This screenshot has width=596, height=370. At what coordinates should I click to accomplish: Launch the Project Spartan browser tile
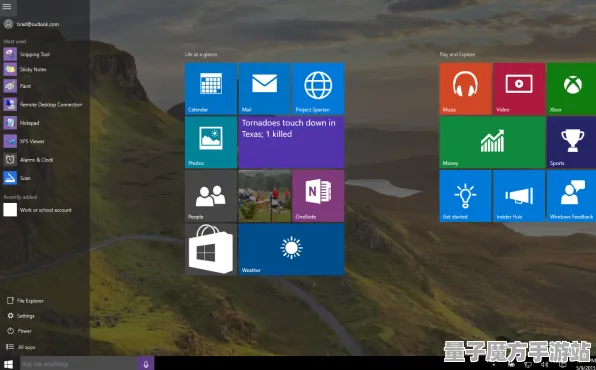318,89
